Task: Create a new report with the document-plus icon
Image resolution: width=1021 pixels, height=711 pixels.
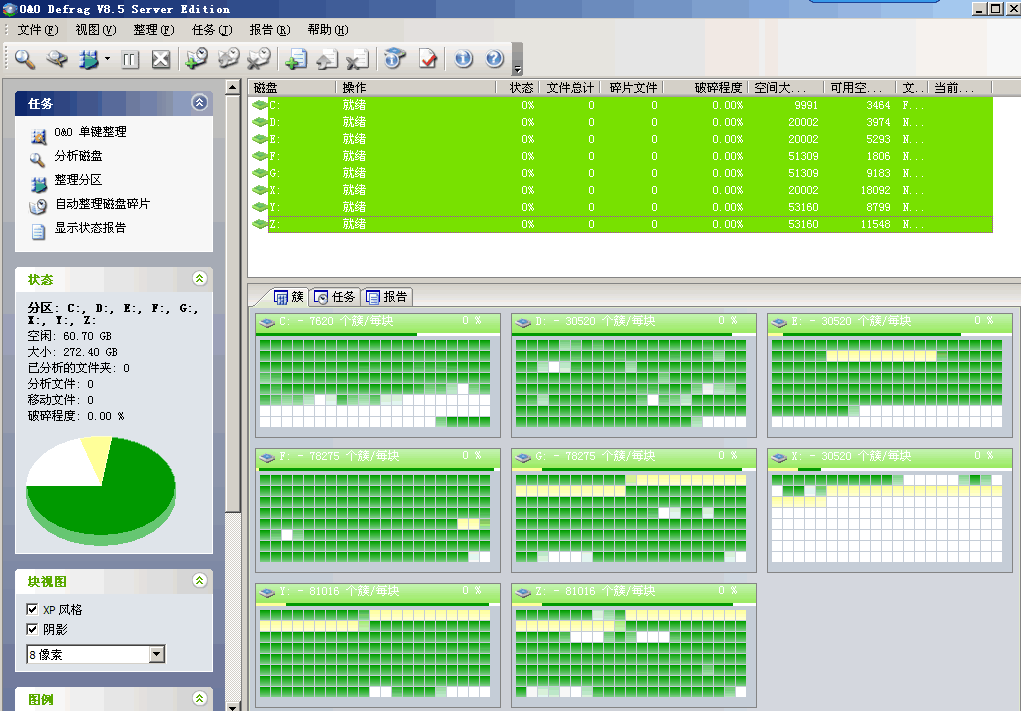Action: pyautogui.click(x=296, y=59)
